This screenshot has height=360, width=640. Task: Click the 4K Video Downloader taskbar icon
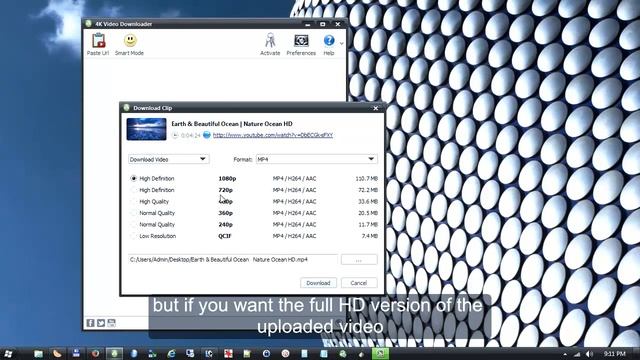[115, 353]
